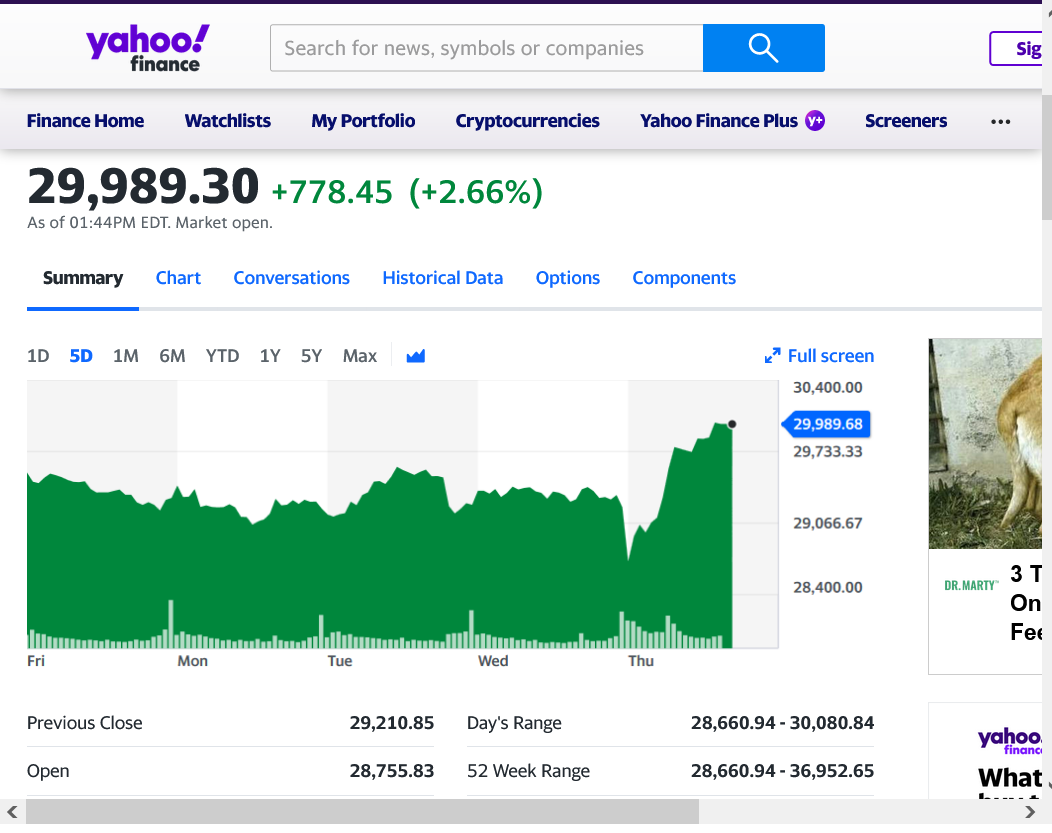1052x833 pixels.
Task: Click the 29,733.33 axis label
Action: tap(827, 451)
